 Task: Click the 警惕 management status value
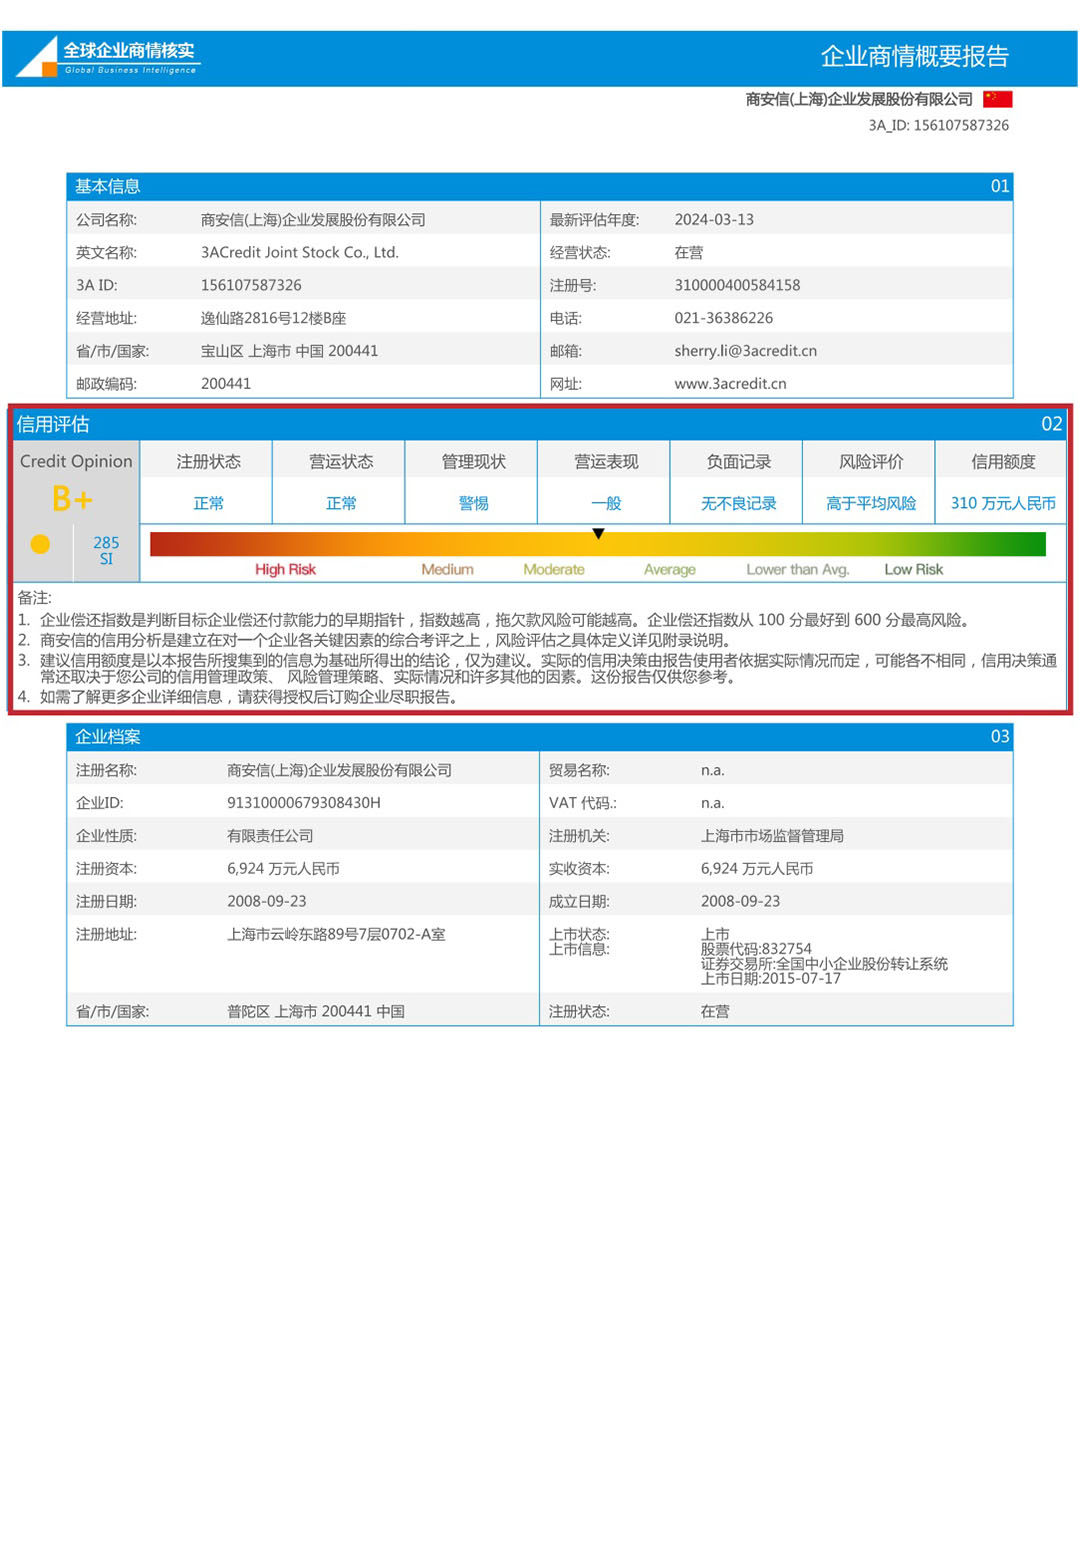pyautogui.click(x=473, y=503)
